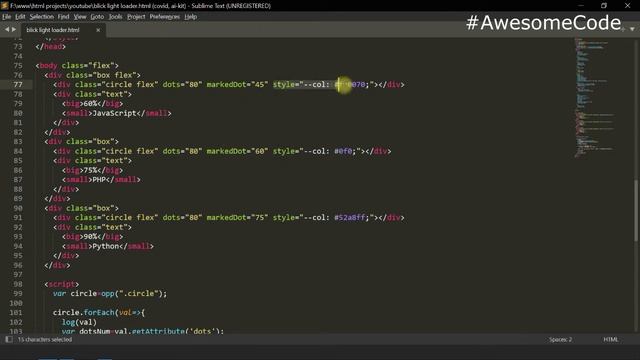Change indentation via Spaces: 2

coord(560,339)
